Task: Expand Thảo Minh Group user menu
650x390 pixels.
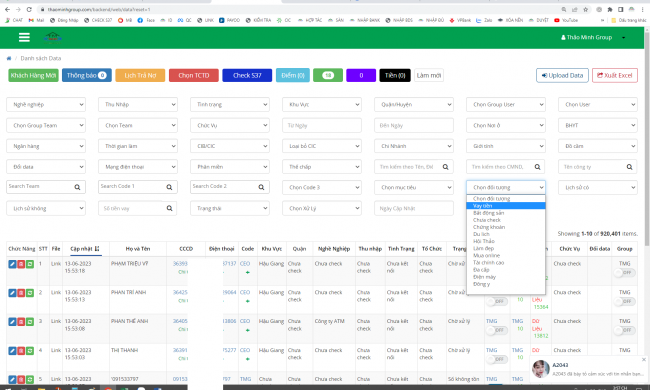Action: (x=593, y=37)
